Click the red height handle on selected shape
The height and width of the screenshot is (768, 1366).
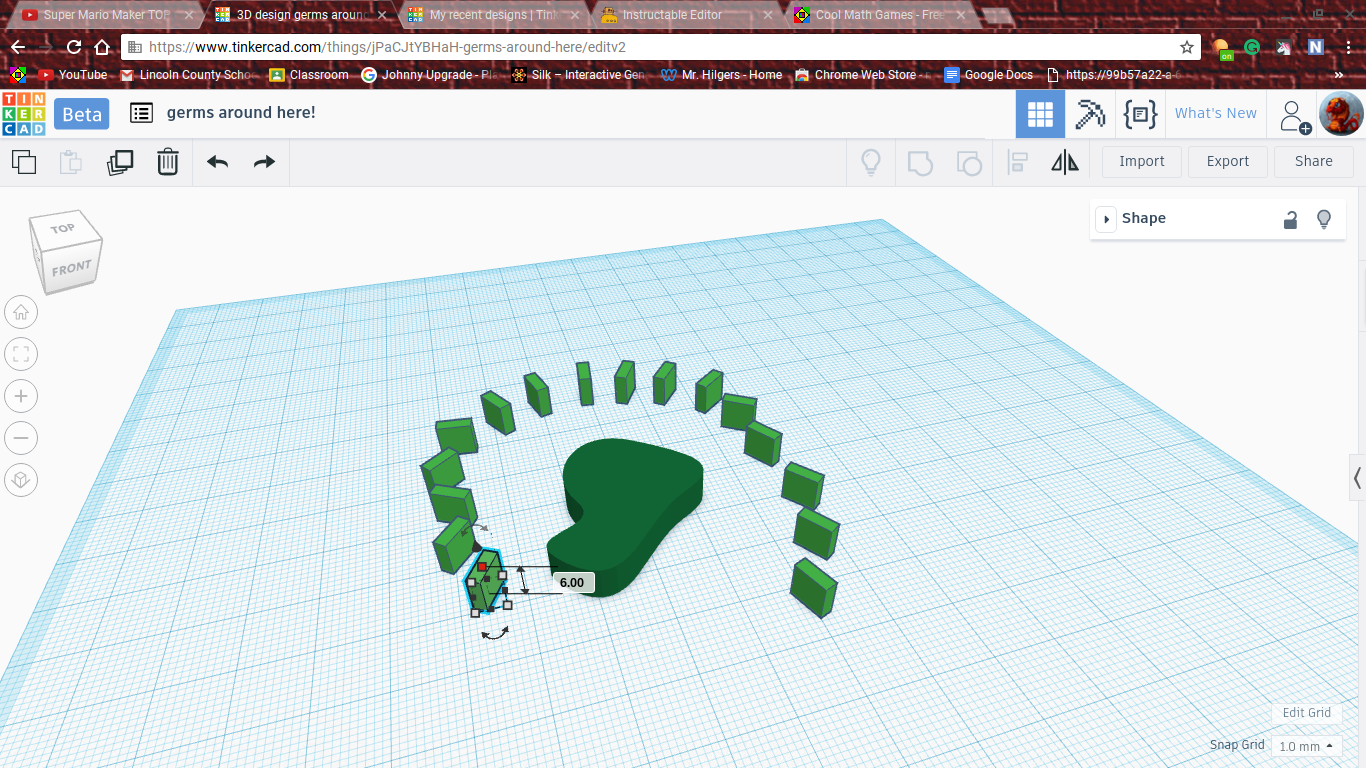click(x=482, y=567)
